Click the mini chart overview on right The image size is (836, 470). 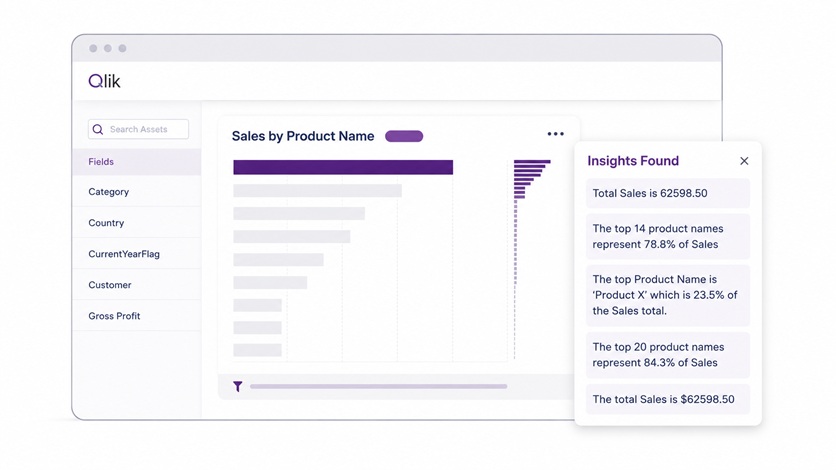pyautogui.click(x=532, y=259)
